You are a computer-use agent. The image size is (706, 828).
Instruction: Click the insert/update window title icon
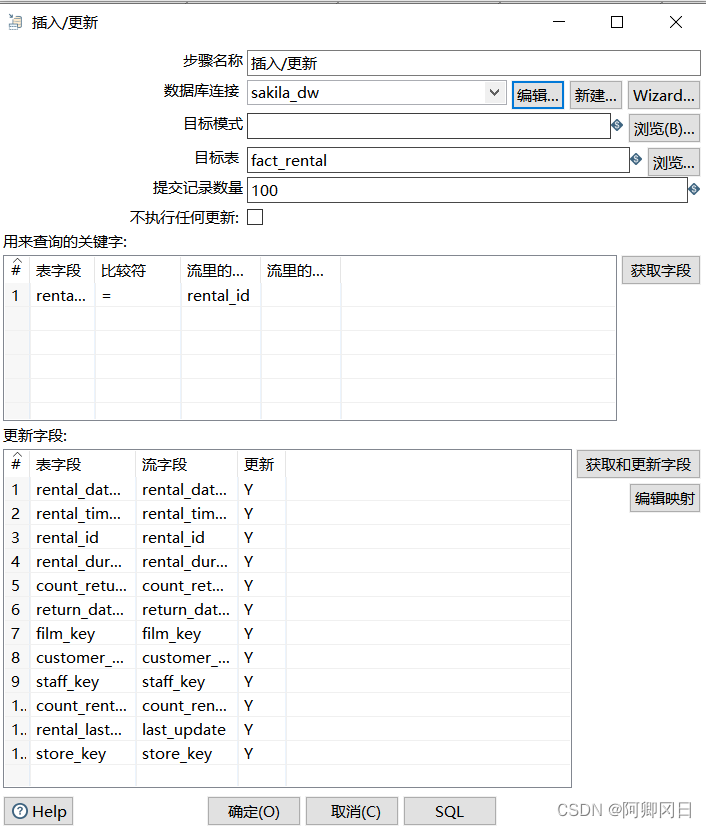coord(15,22)
